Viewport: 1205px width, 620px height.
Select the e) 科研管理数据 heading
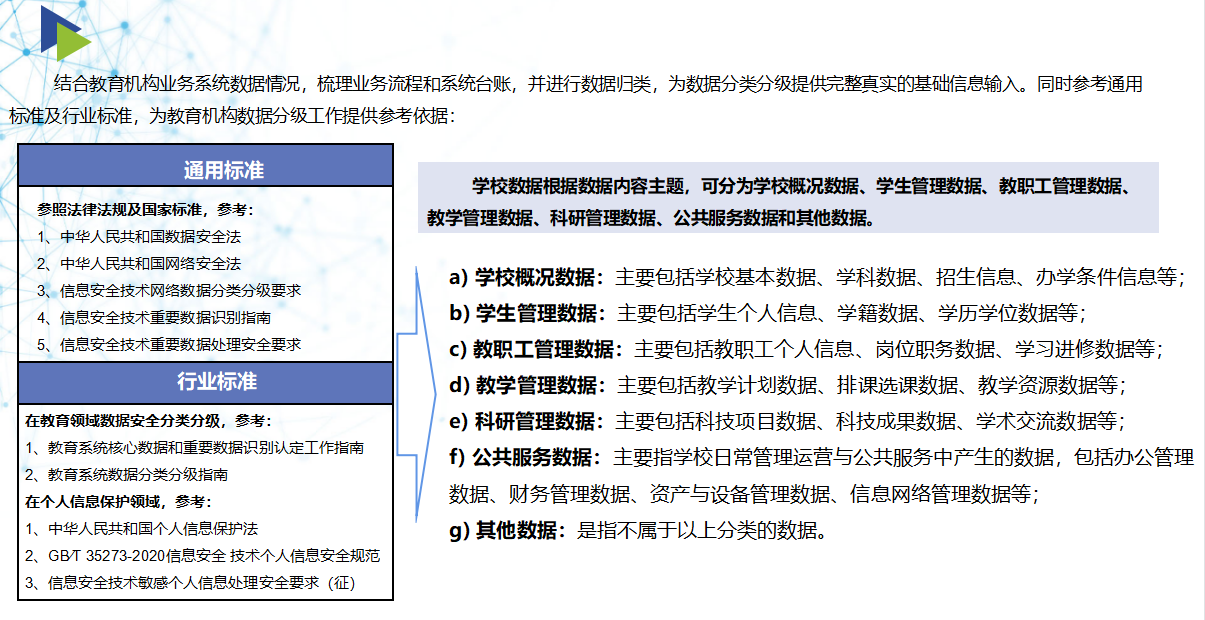(x=527, y=421)
